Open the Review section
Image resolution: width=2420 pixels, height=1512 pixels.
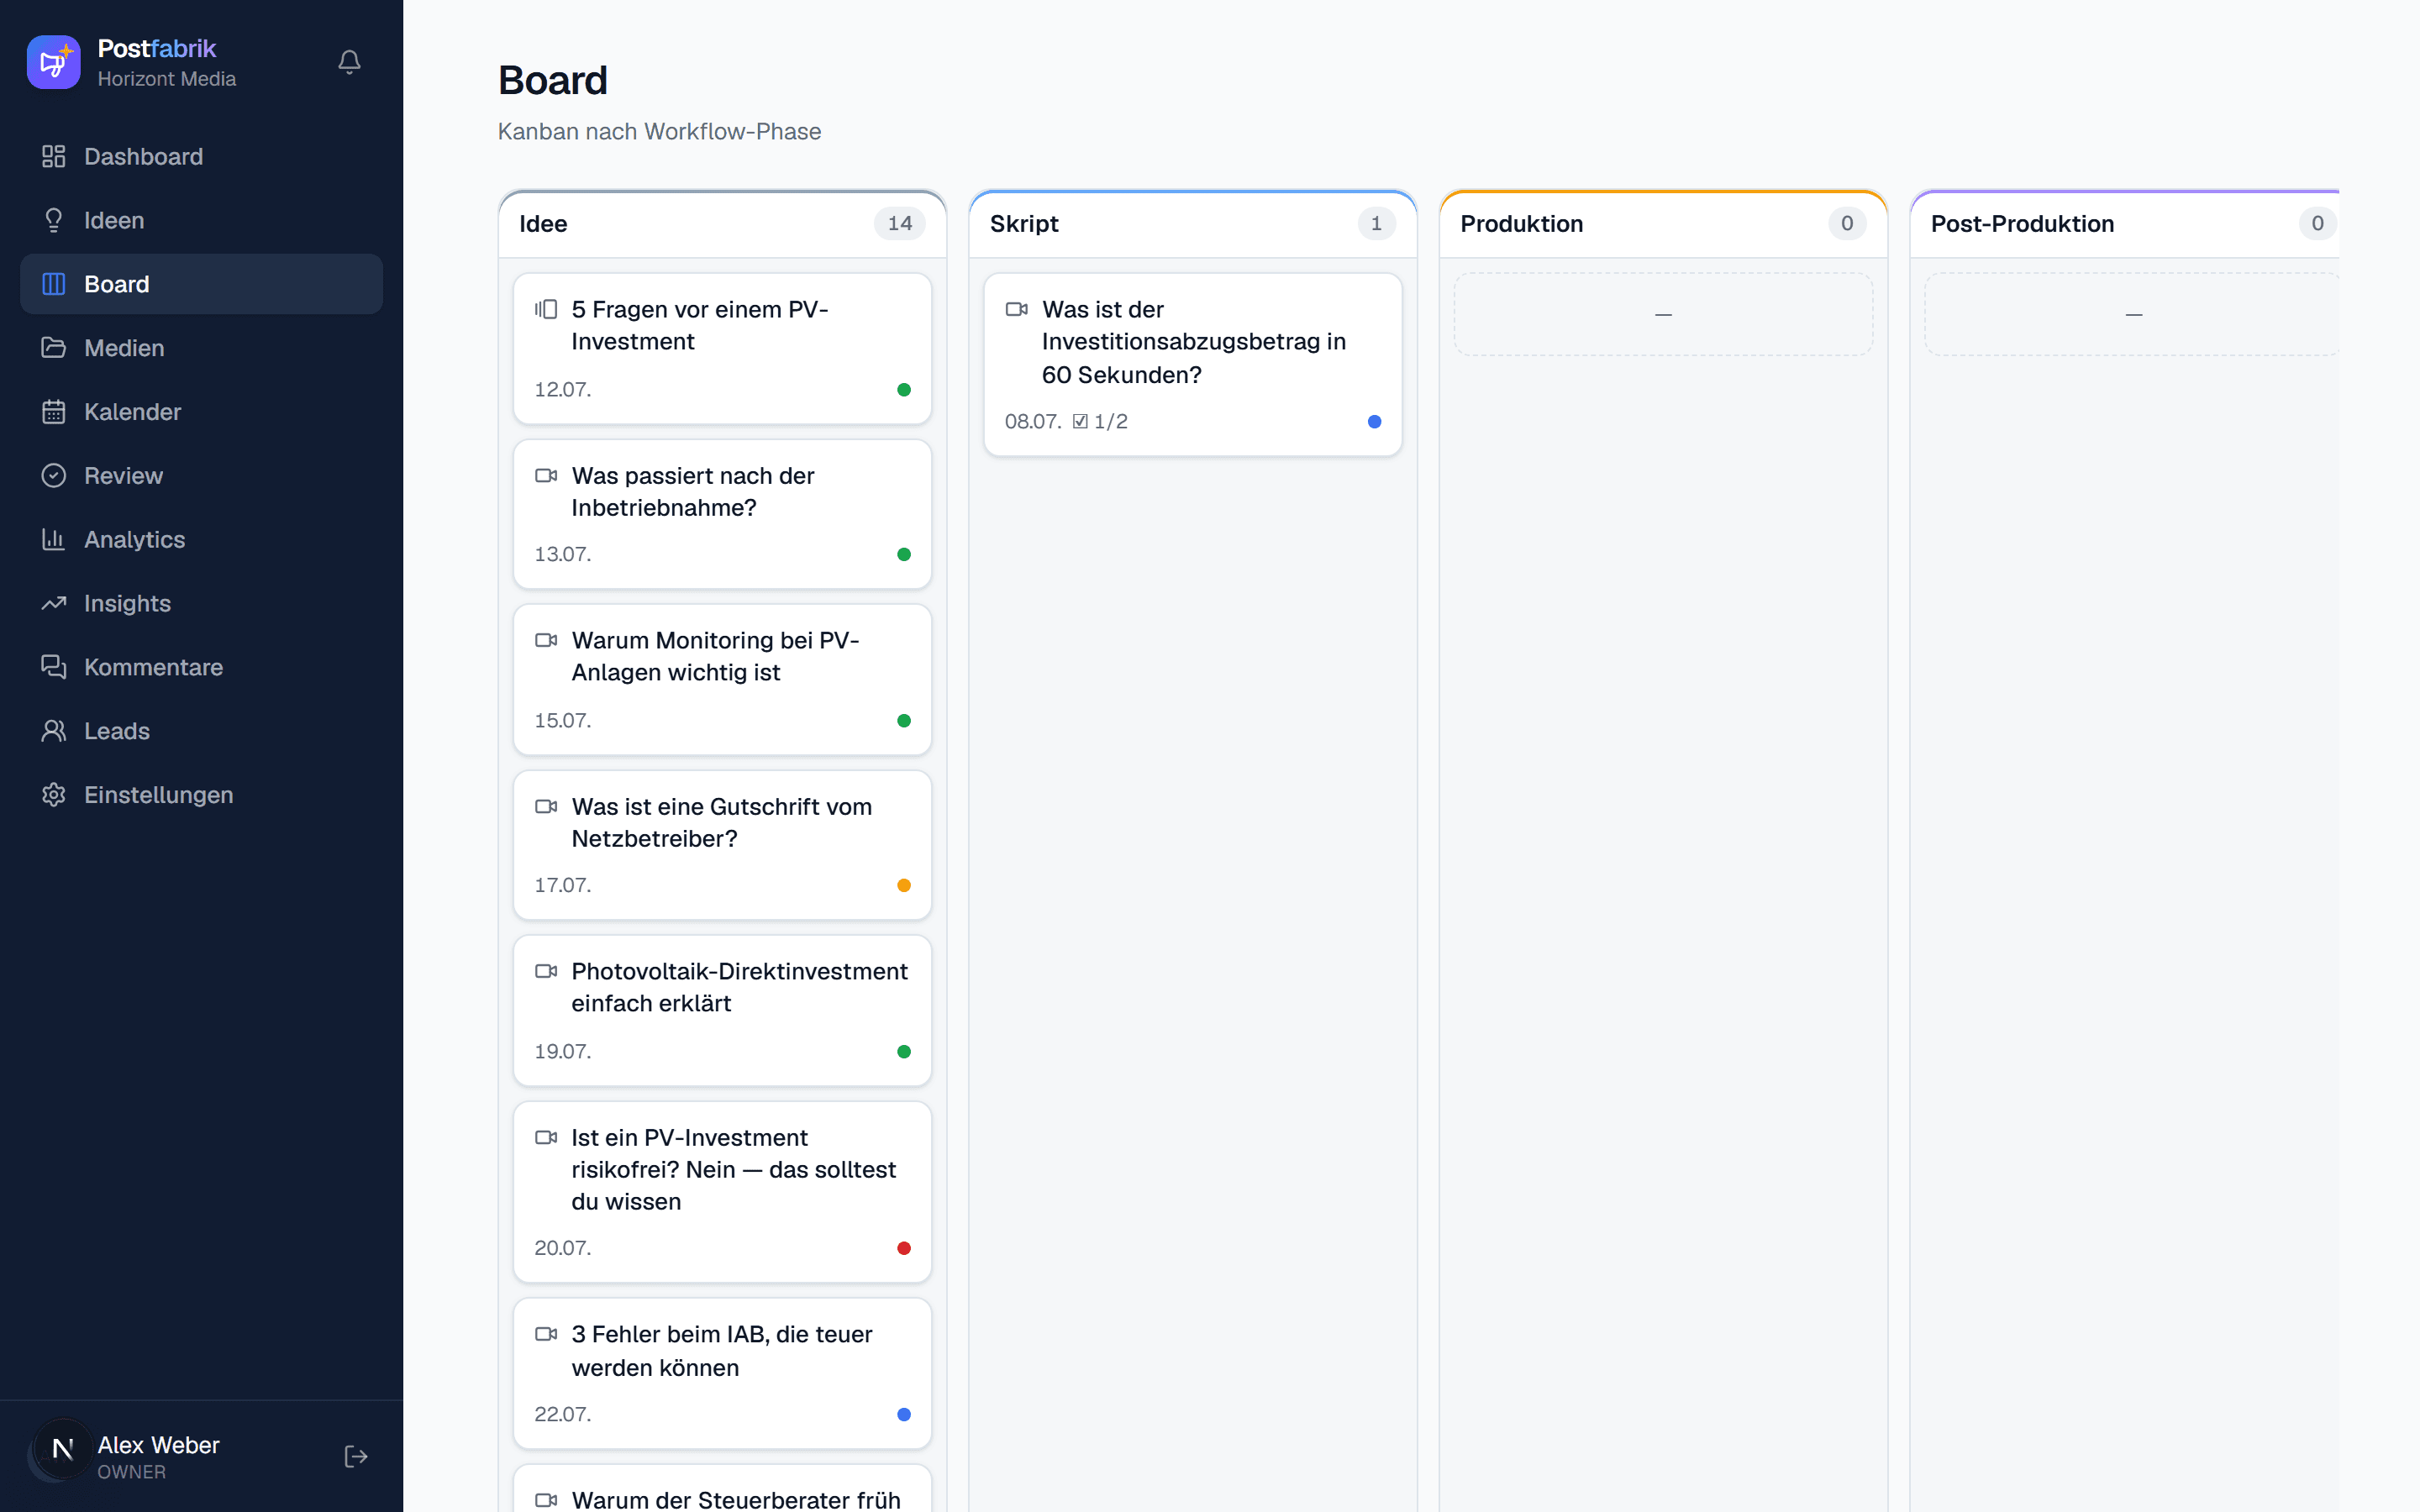(201, 475)
